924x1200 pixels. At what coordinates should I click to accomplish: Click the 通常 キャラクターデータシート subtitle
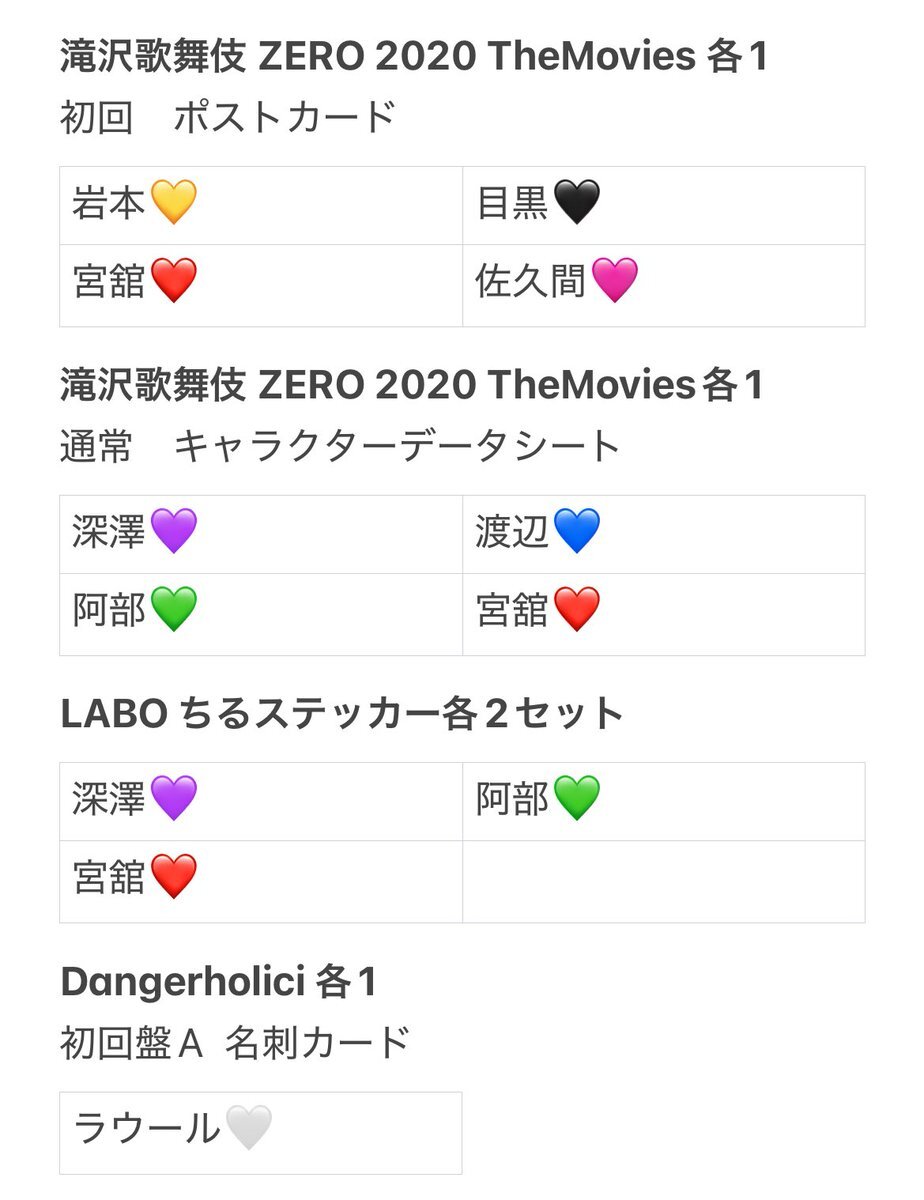tap(341, 446)
